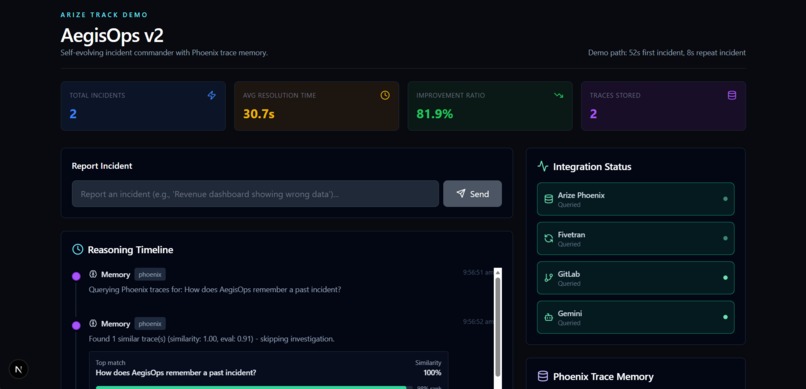Click the Send button
Viewport: 806px width, 389px height.
(472, 194)
